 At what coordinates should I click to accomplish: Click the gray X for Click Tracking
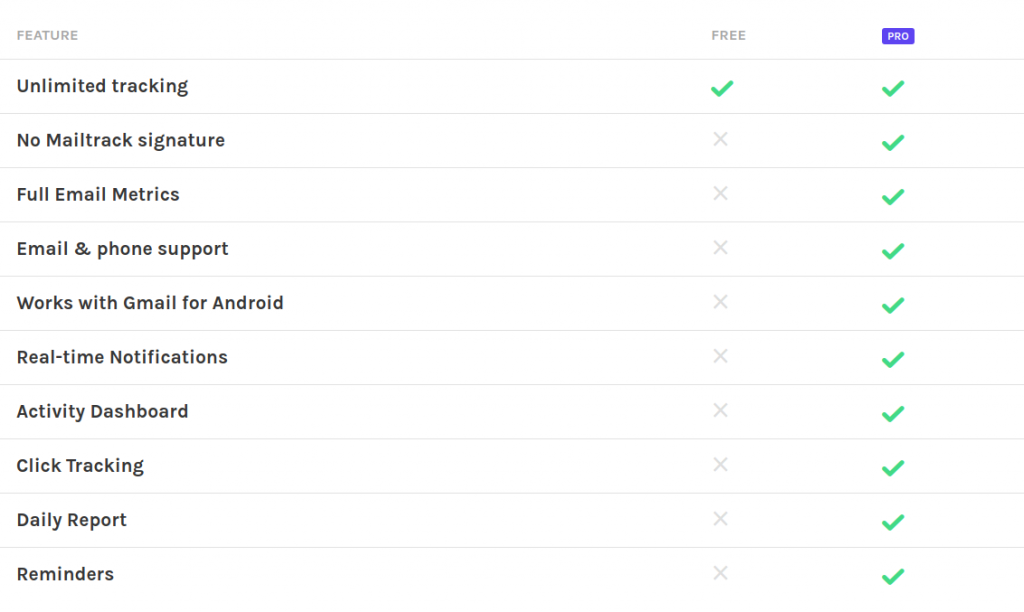tap(720, 464)
